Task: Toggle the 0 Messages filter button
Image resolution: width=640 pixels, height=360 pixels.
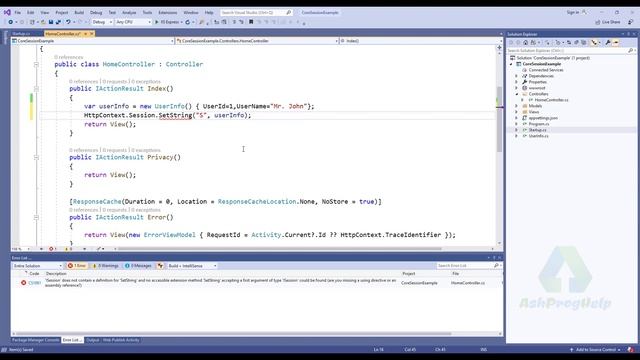Action: click(x=138, y=266)
